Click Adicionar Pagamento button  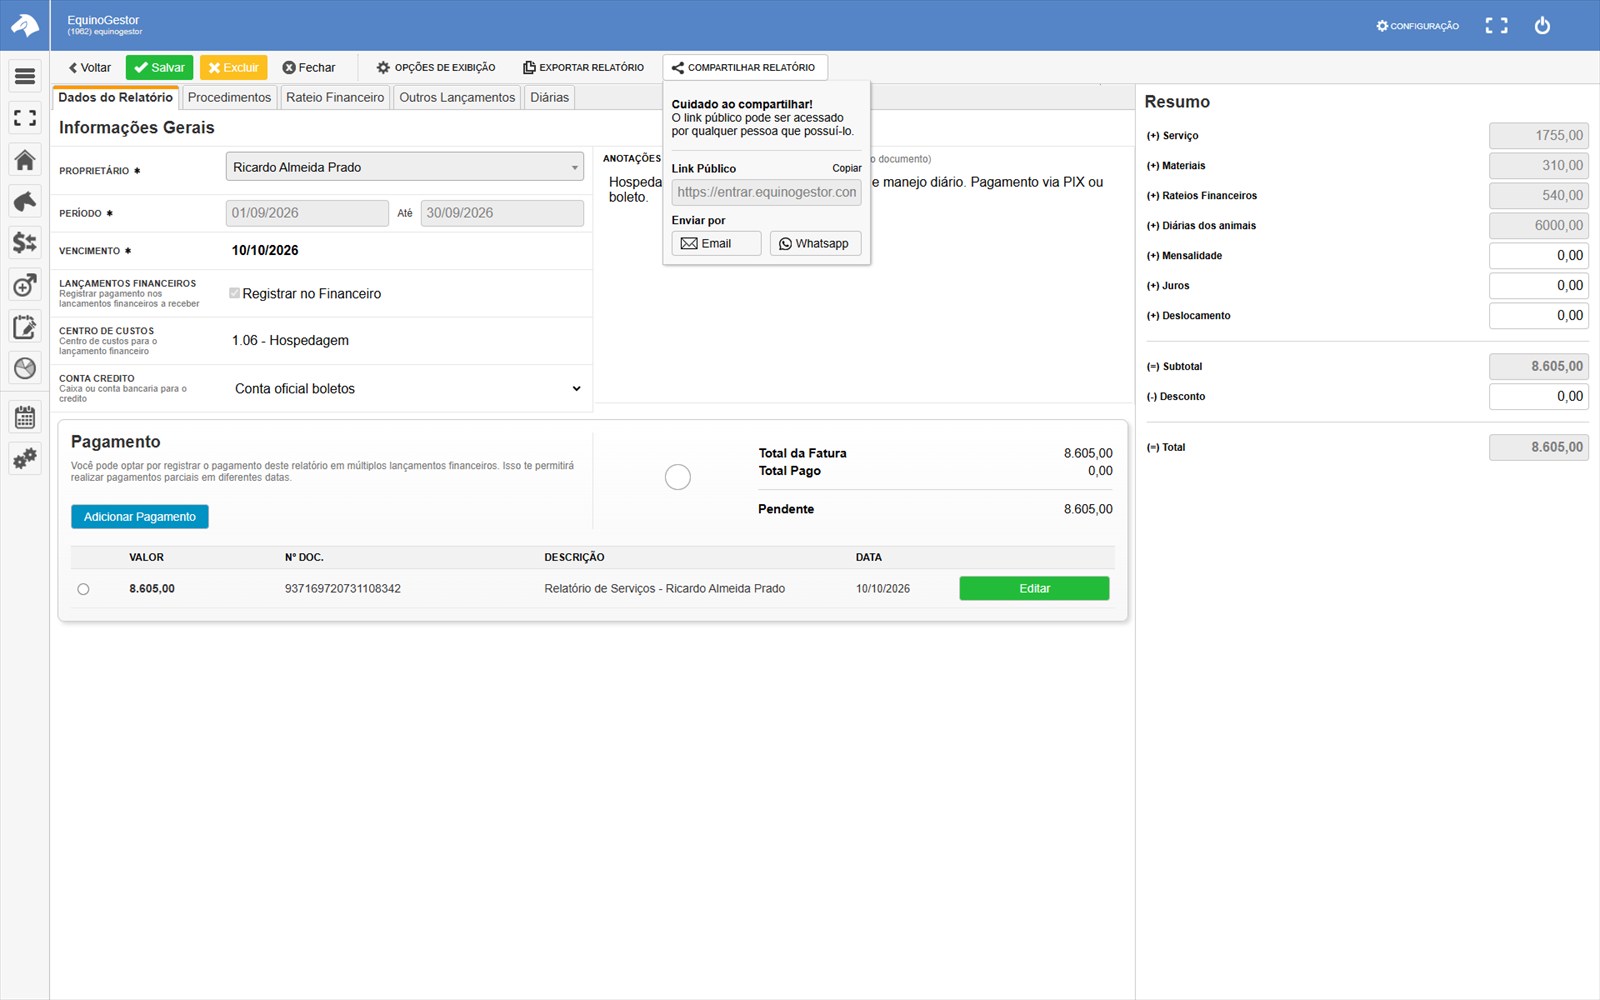point(140,517)
